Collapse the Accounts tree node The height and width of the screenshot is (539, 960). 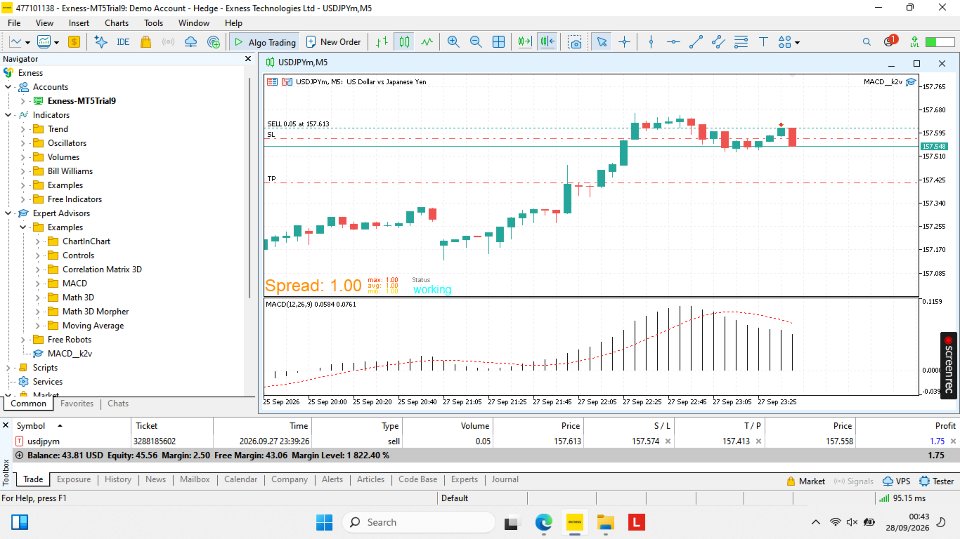click(8, 87)
